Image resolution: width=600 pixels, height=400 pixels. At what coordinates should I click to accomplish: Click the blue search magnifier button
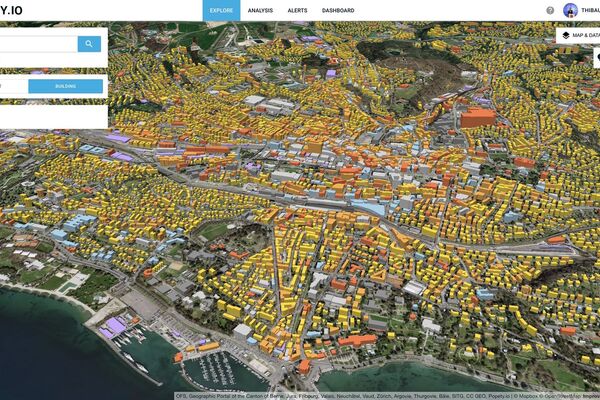click(89, 44)
